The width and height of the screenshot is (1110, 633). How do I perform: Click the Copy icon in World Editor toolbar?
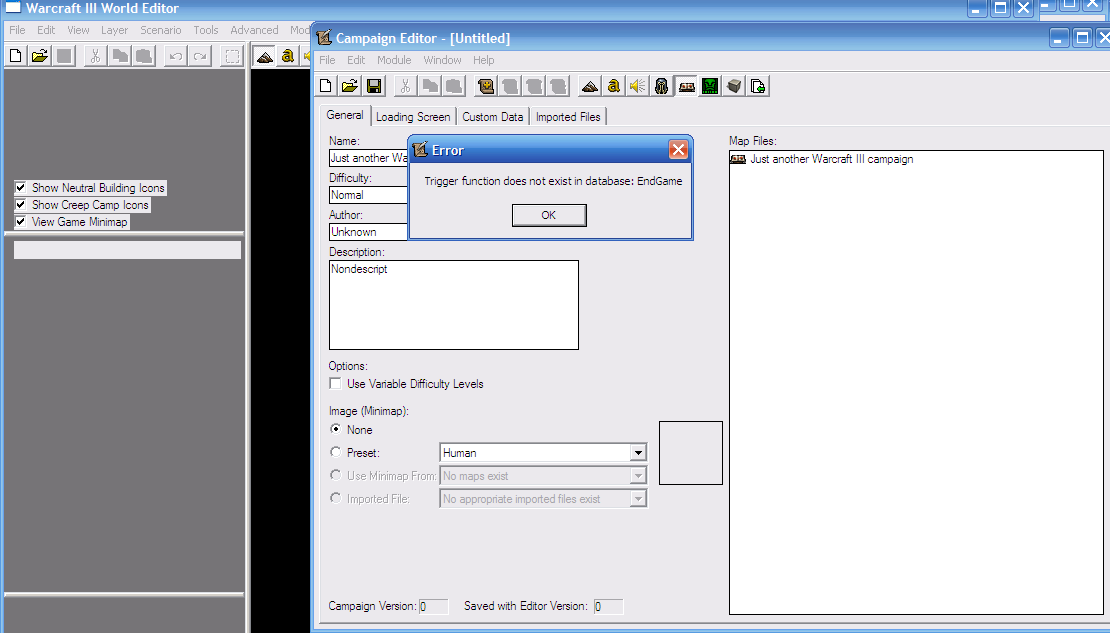click(120, 56)
